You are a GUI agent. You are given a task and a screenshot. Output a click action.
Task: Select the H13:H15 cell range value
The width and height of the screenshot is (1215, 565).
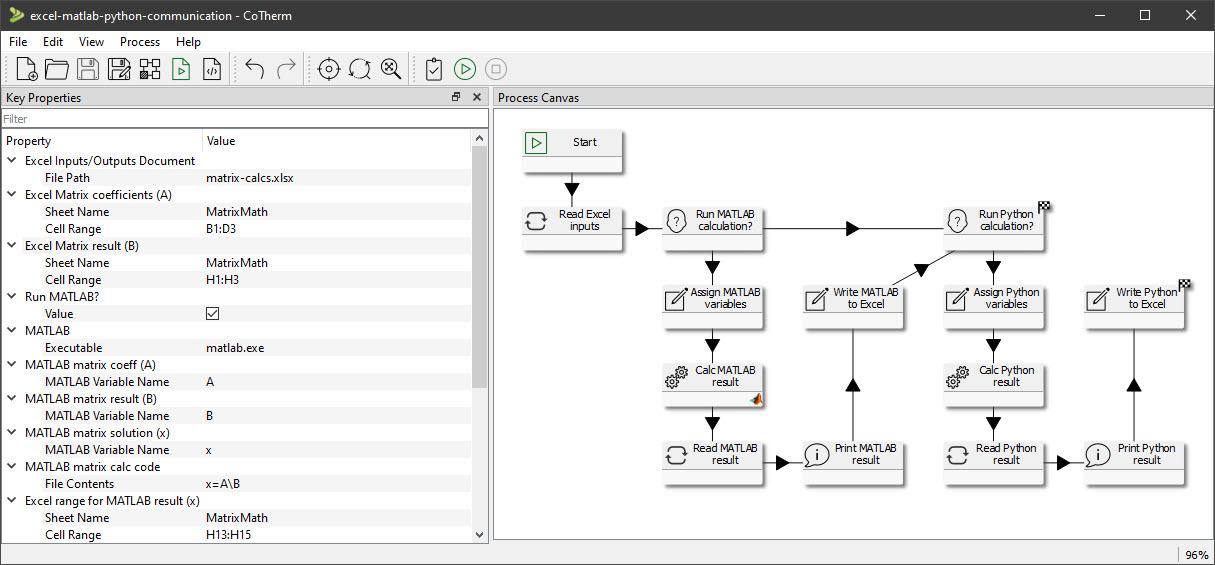229,534
